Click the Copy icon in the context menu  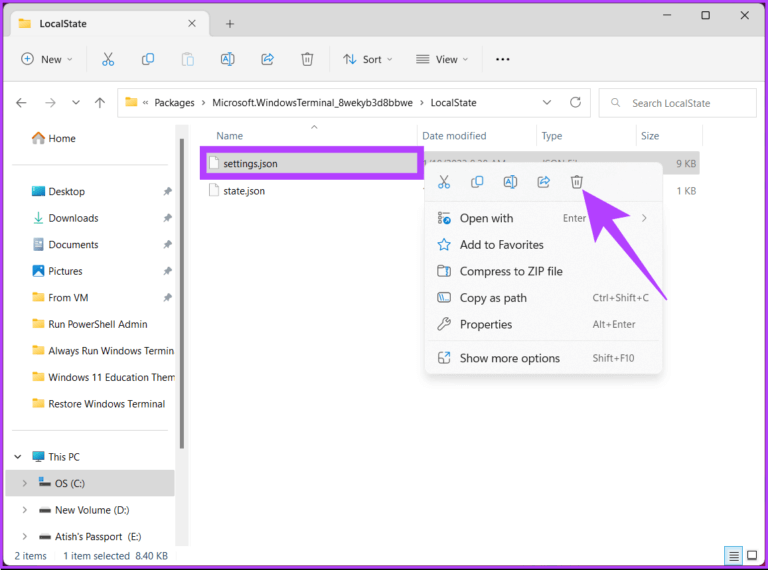click(x=477, y=182)
